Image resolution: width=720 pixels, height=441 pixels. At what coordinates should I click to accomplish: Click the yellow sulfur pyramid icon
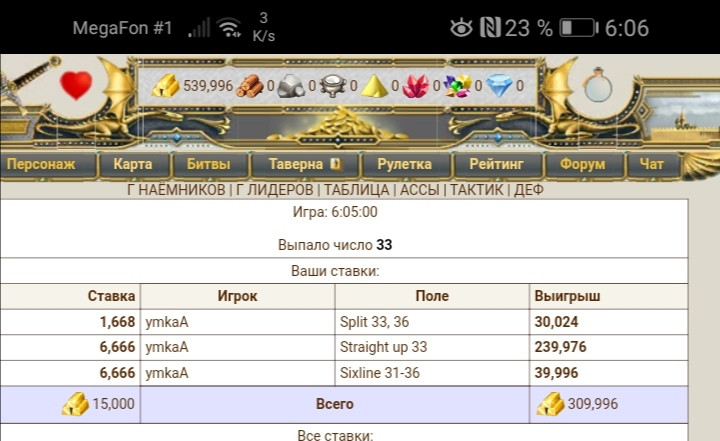[x=374, y=86]
